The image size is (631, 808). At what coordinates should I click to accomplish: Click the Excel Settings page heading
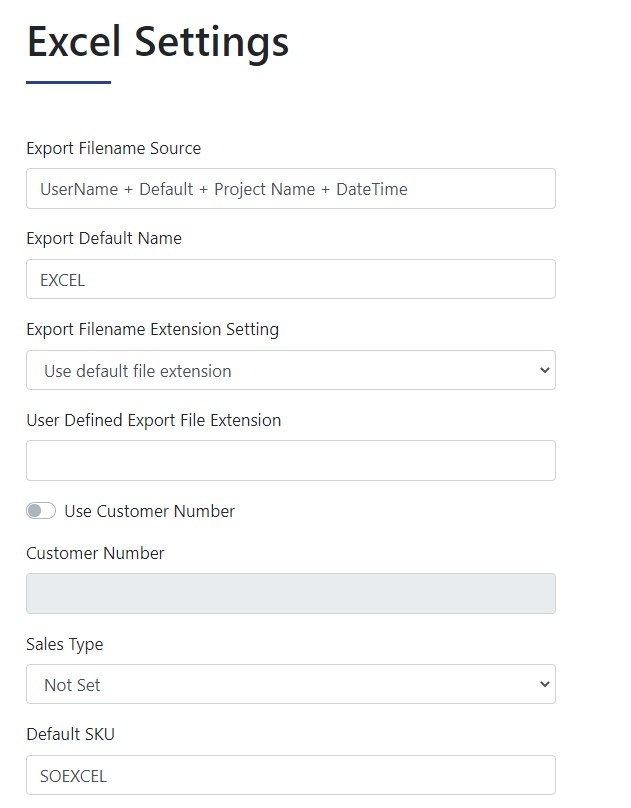(x=157, y=42)
